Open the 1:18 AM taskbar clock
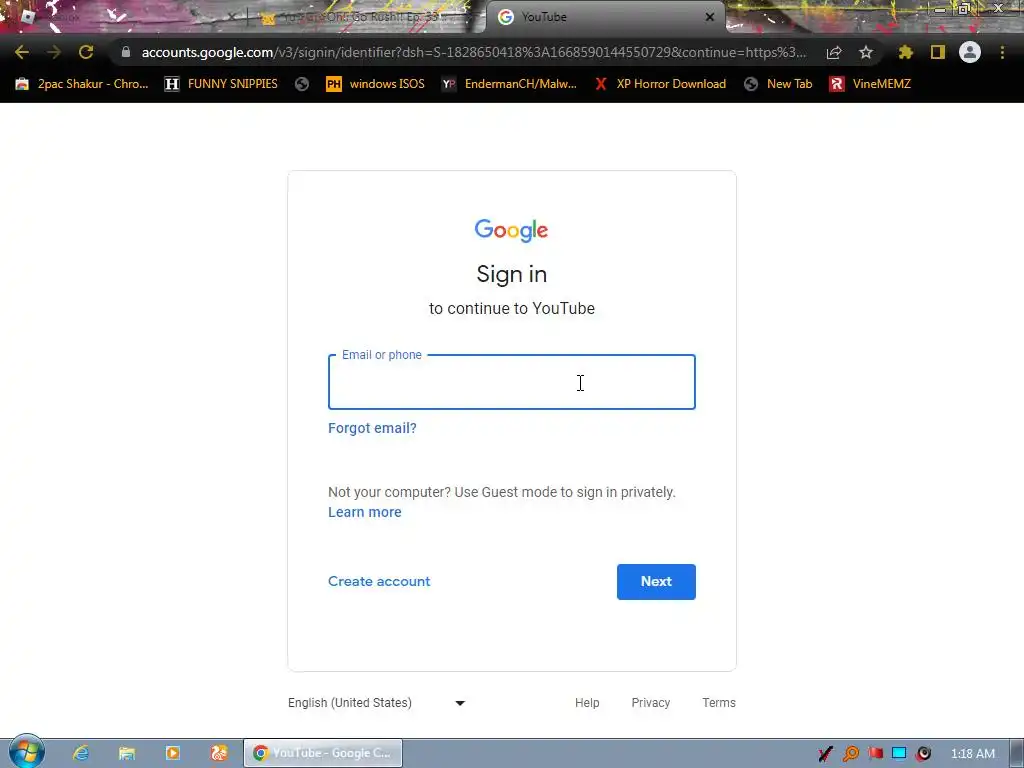The height and width of the screenshot is (768, 1024). click(x=973, y=754)
